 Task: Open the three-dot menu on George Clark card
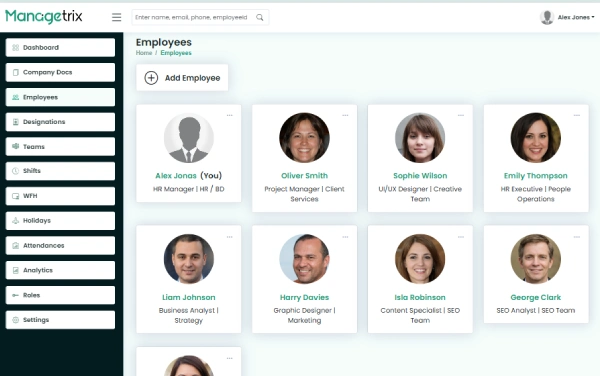pos(577,237)
